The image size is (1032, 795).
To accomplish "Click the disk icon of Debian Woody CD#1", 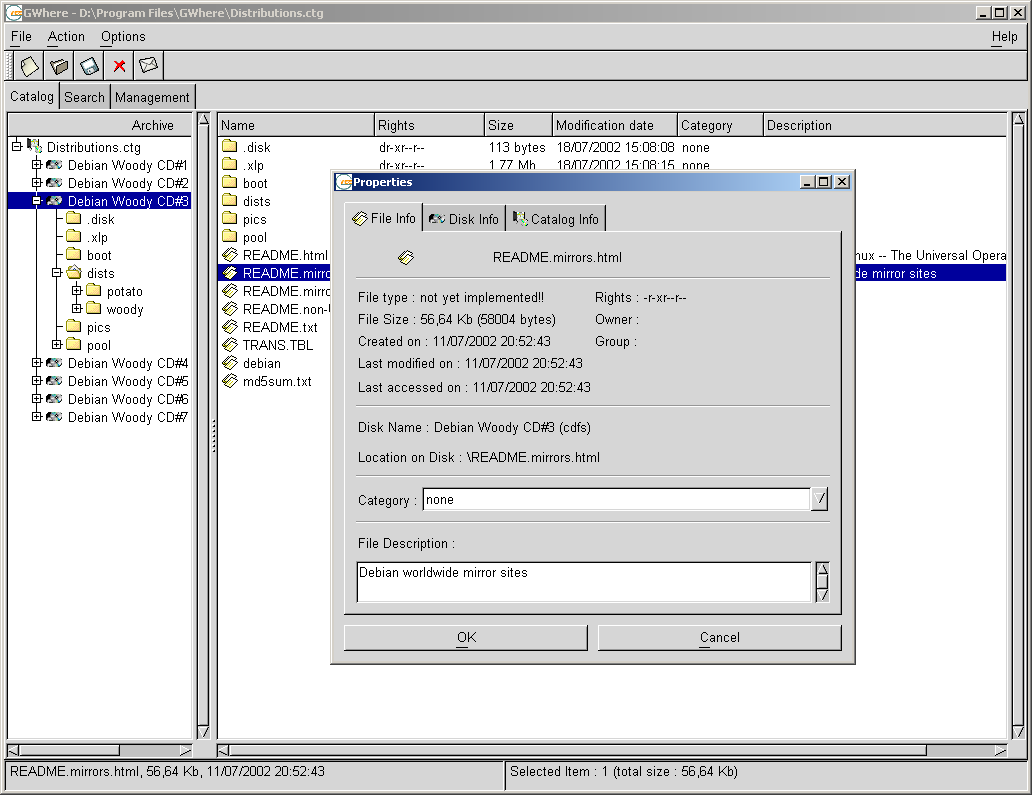I will tap(55, 165).
